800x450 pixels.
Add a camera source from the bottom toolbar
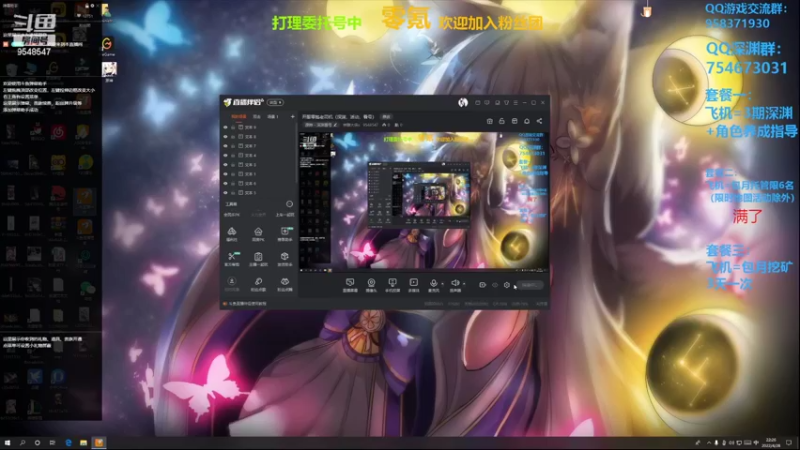[371, 285]
